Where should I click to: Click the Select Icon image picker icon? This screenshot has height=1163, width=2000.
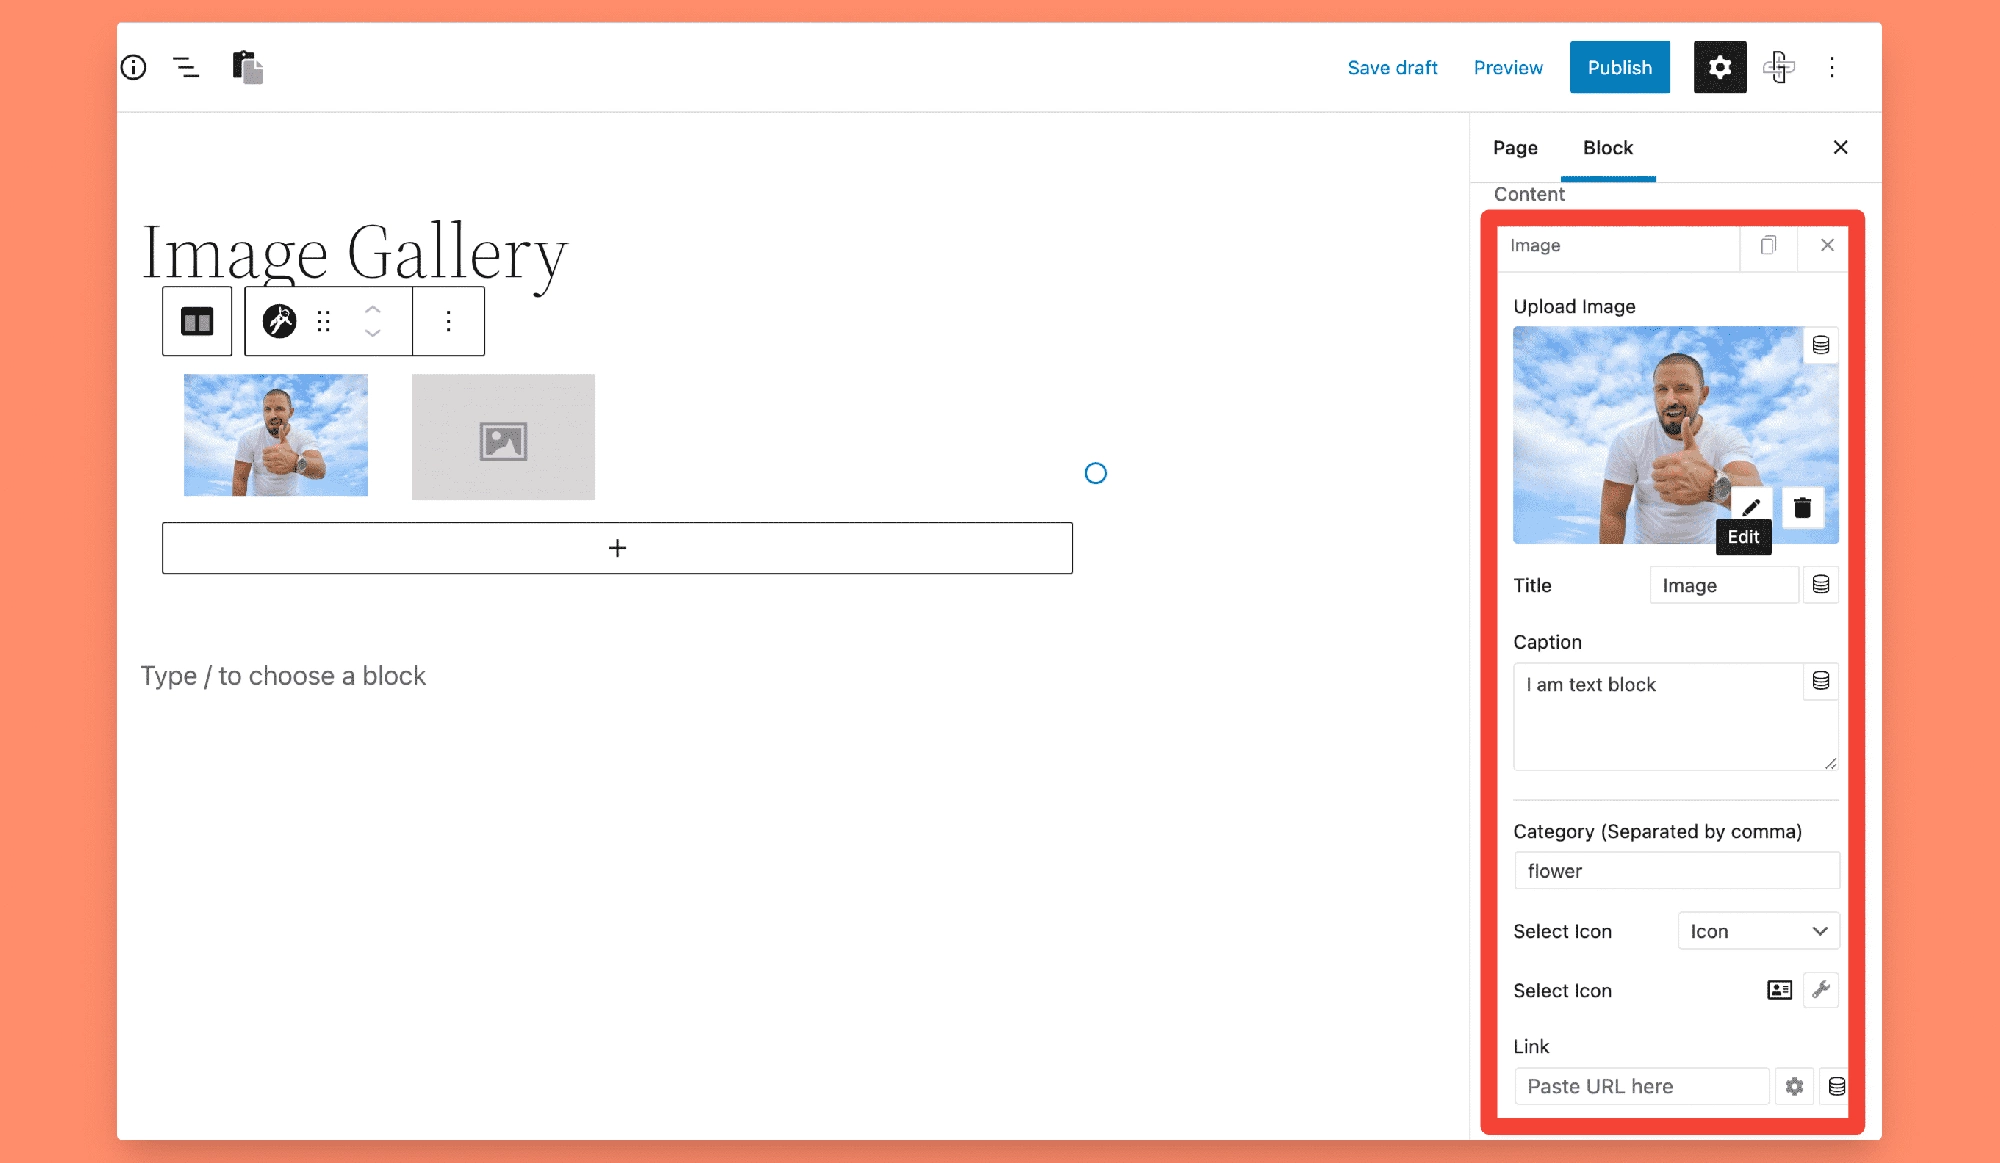[x=1780, y=989]
